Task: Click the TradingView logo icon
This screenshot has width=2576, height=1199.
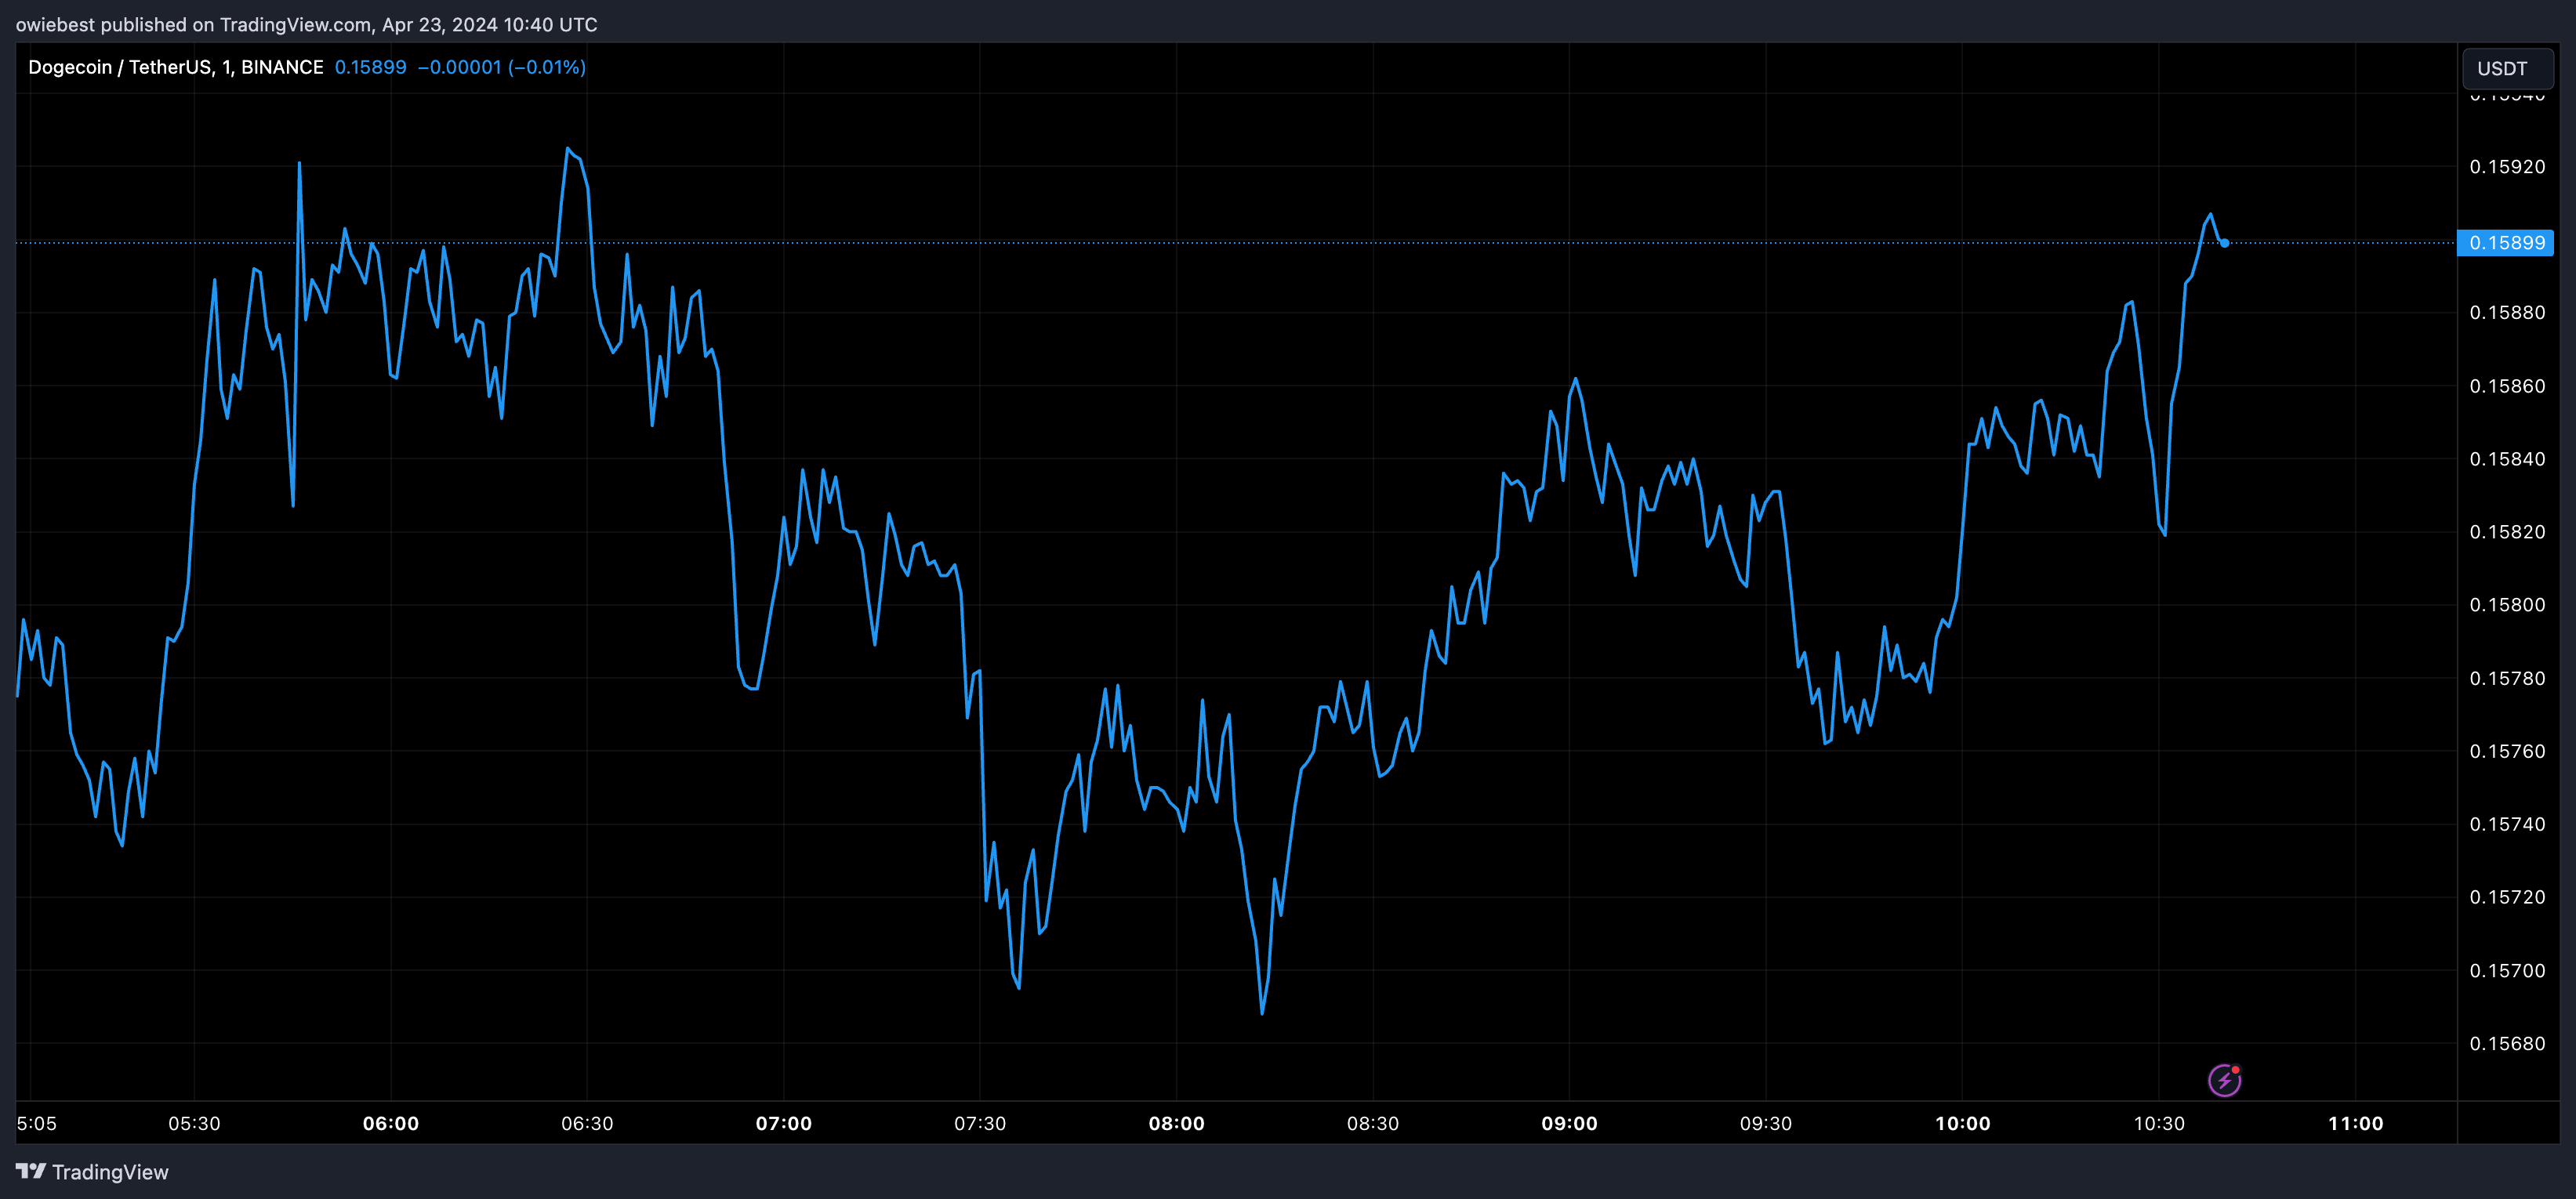Action: pyautogui.click(x=30, y=1171)
